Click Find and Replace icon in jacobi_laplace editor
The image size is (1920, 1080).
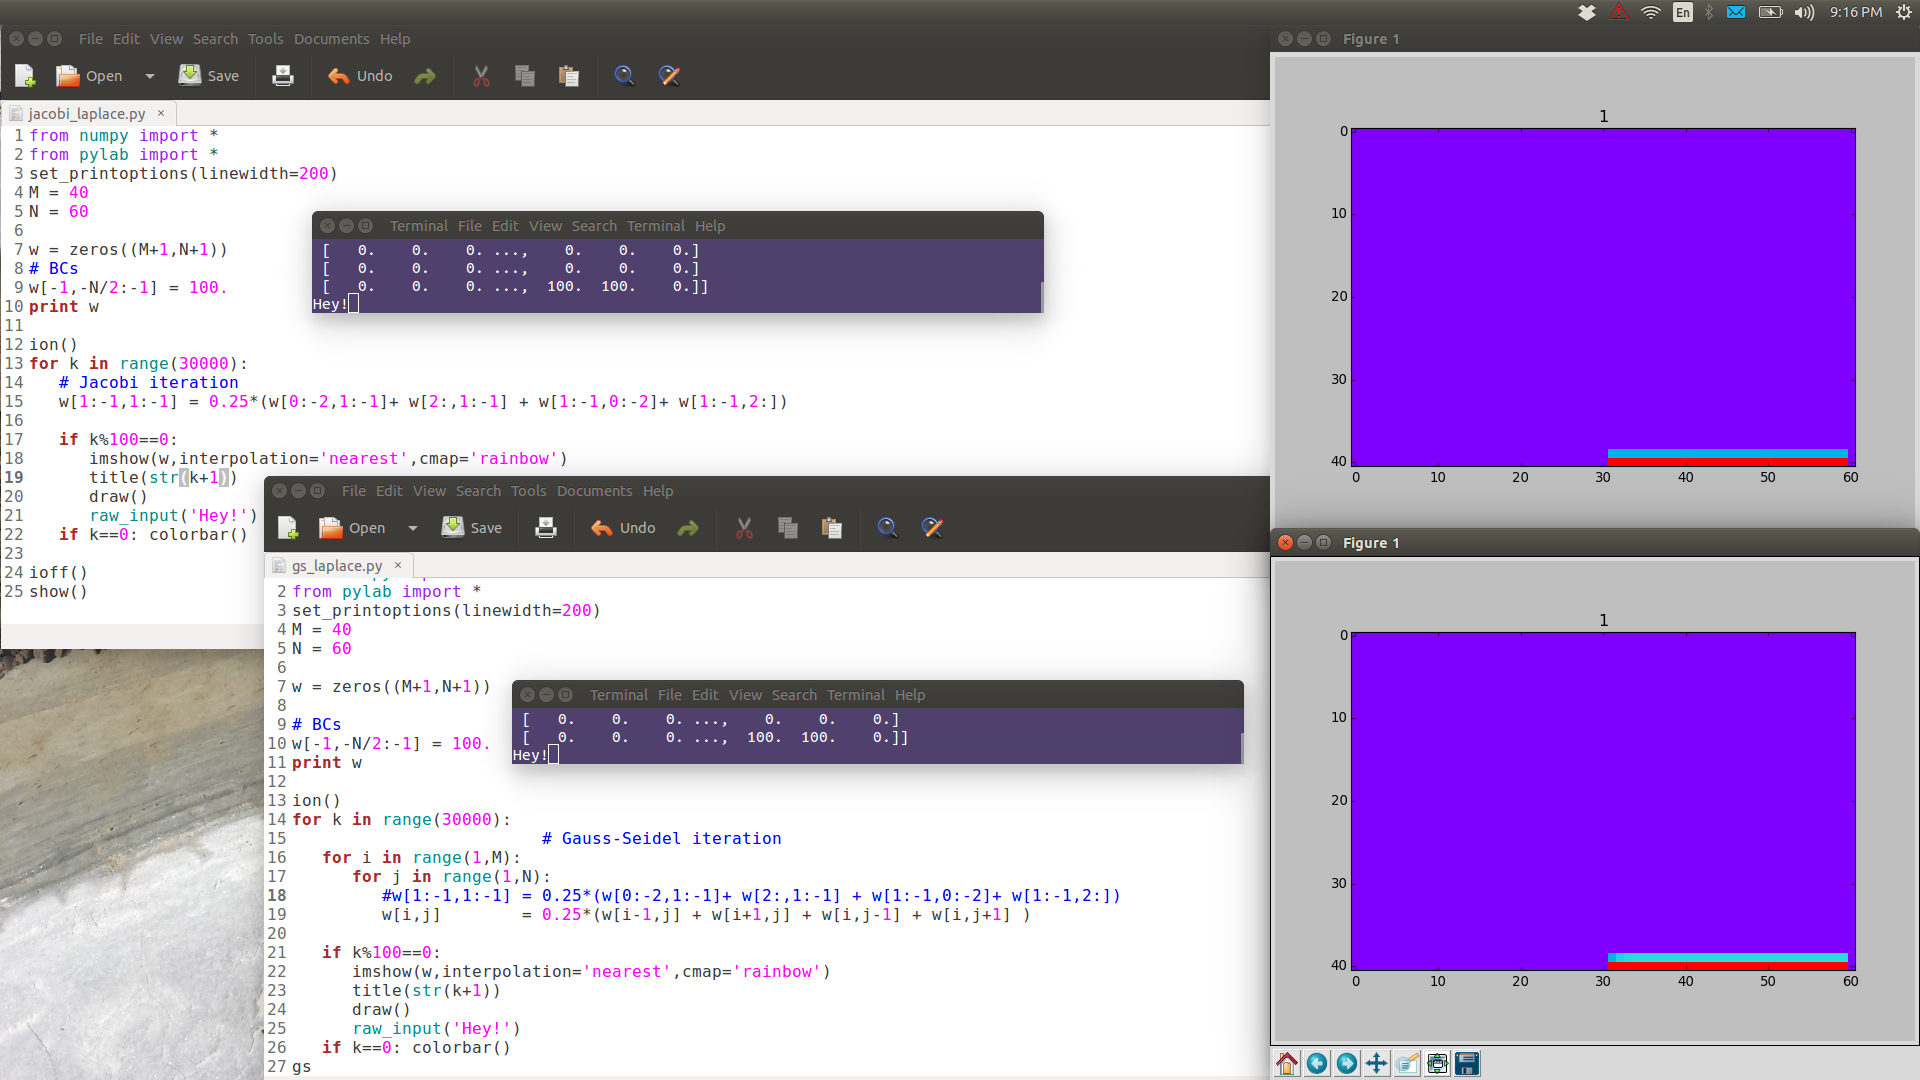tap(669, 76)
